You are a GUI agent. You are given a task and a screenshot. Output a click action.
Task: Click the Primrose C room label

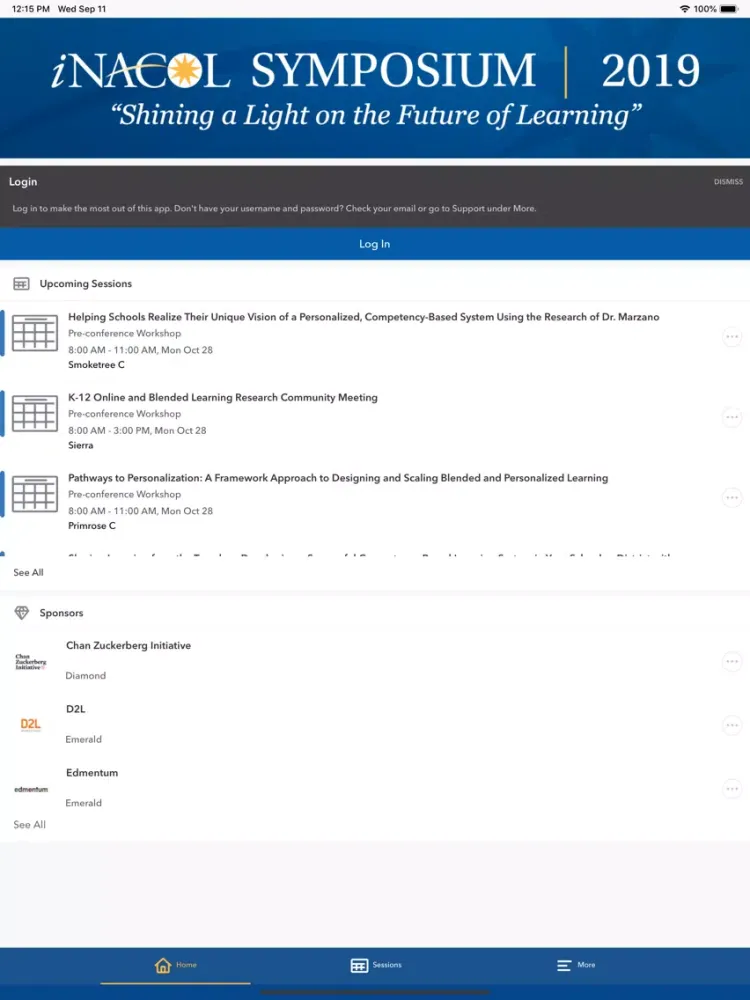(92, 526)
